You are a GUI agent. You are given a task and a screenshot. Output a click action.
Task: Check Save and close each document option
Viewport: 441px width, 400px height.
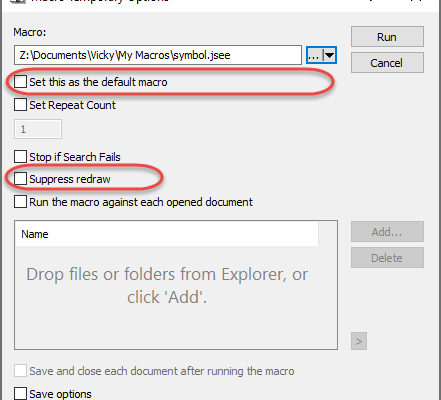(20, 371)
